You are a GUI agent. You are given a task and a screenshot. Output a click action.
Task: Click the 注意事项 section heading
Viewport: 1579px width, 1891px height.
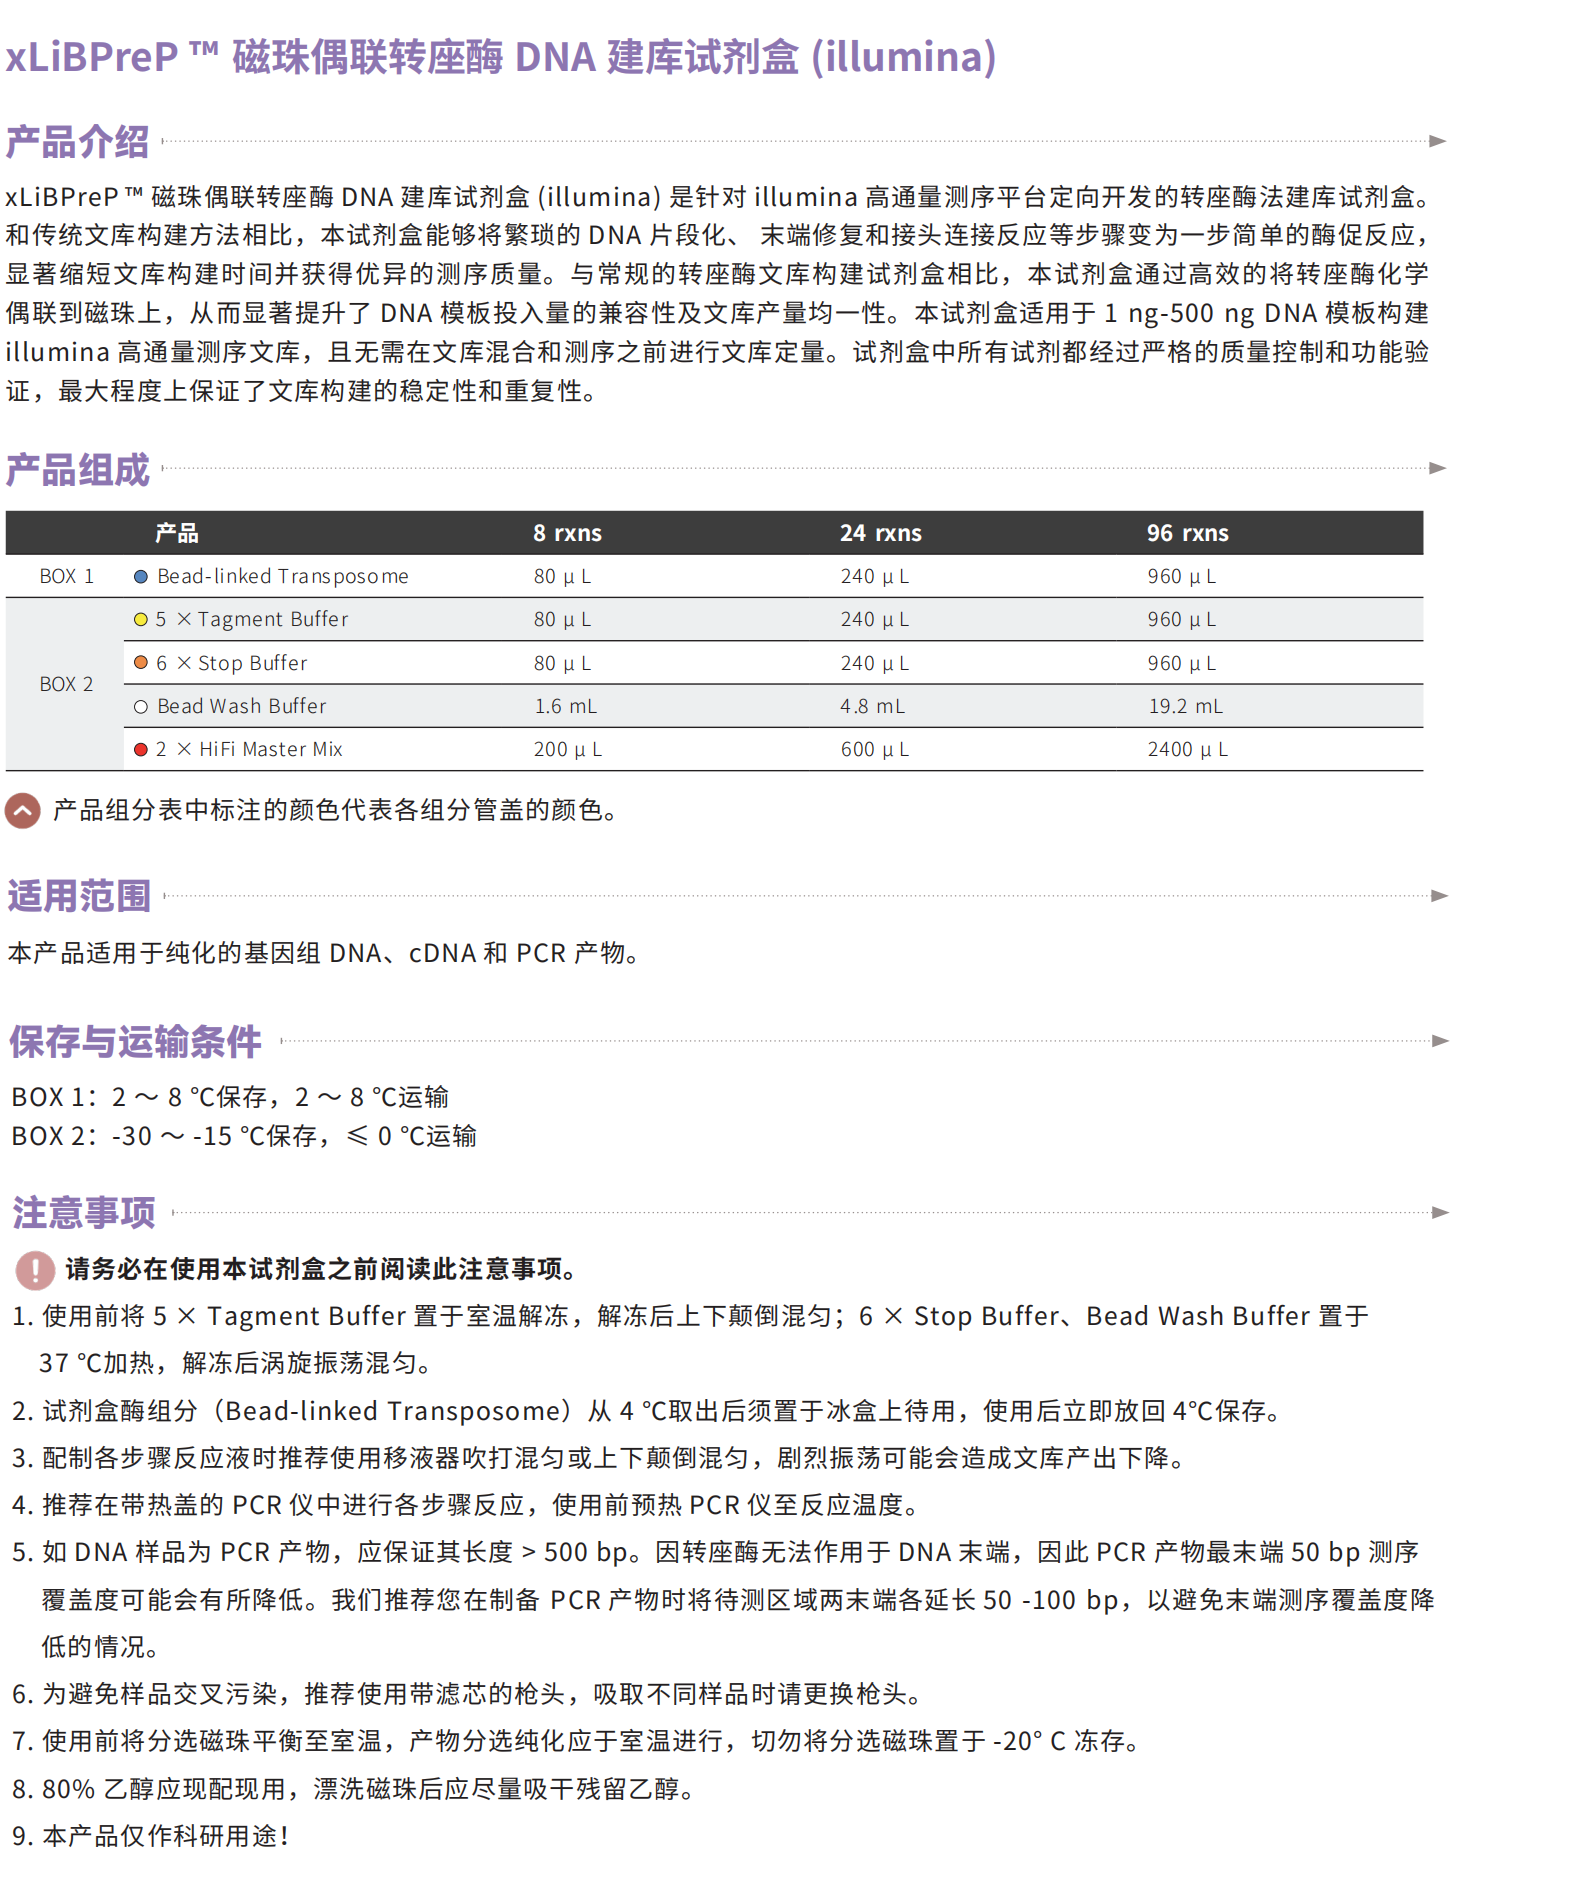[x=84, y=1213]
